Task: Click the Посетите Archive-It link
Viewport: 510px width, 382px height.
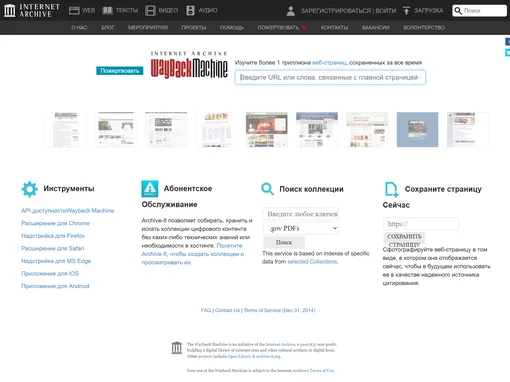Action: pyautogui.click(x=193, y=254)
